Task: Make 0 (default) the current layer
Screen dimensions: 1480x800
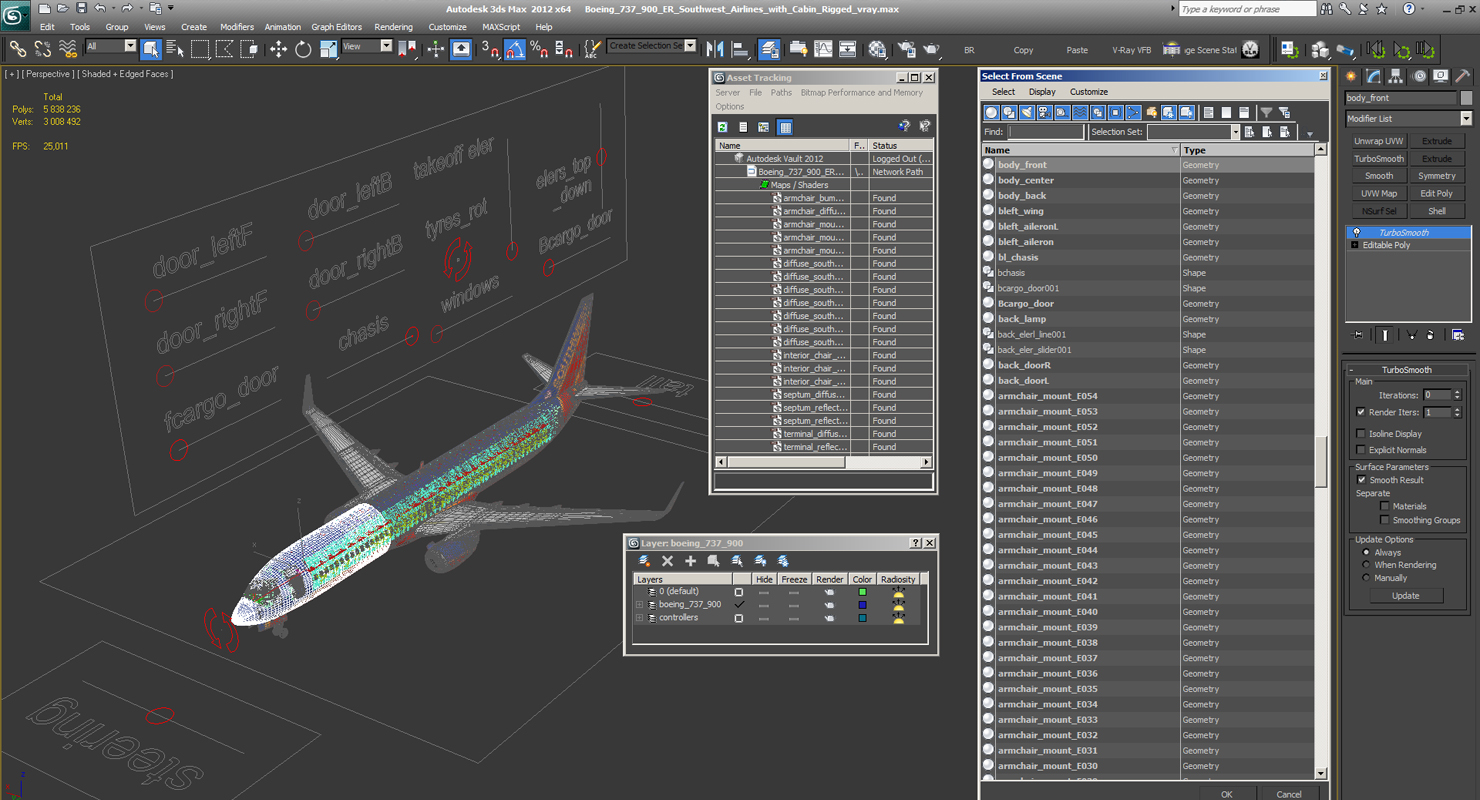Action: [739, 592]
